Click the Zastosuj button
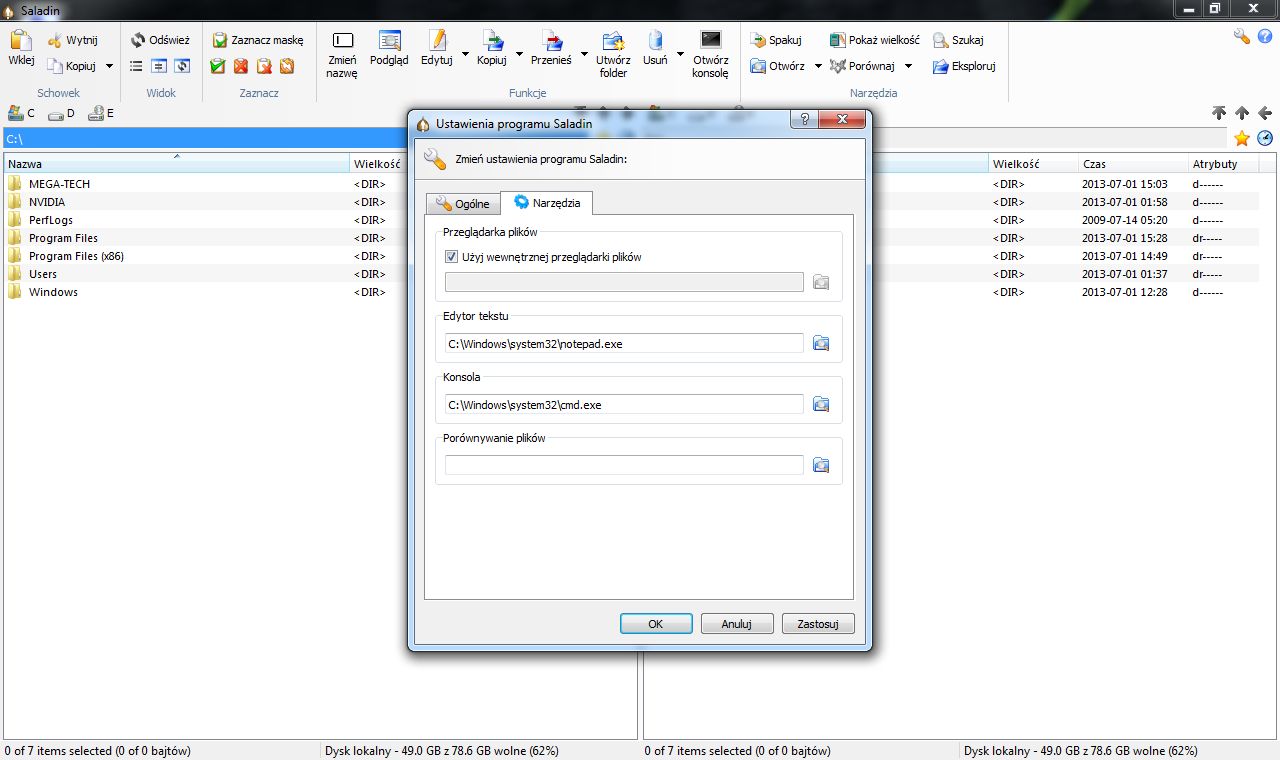1280x760 pixels. pyautogui.click(x=818, y=624)
